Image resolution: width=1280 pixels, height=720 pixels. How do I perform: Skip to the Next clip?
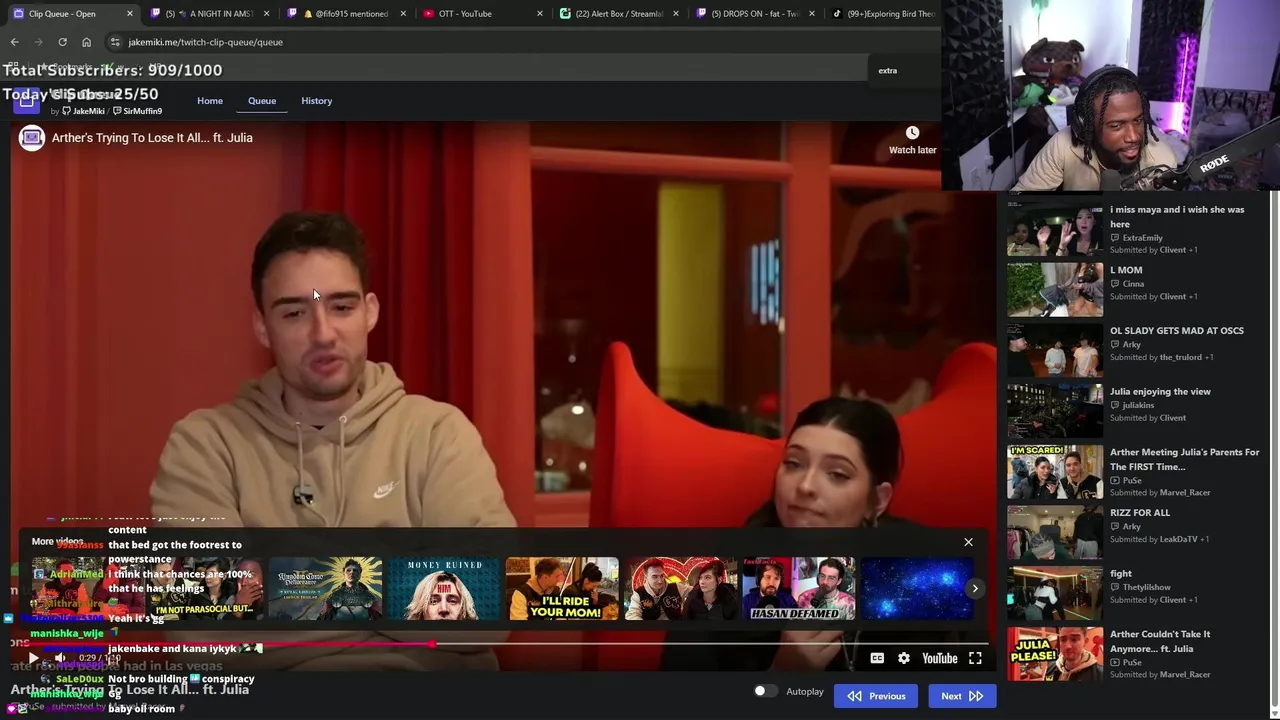(961, 696)
